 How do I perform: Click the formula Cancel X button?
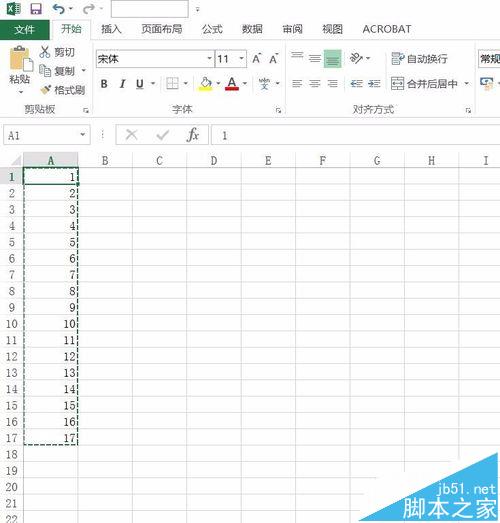(131, 135)
